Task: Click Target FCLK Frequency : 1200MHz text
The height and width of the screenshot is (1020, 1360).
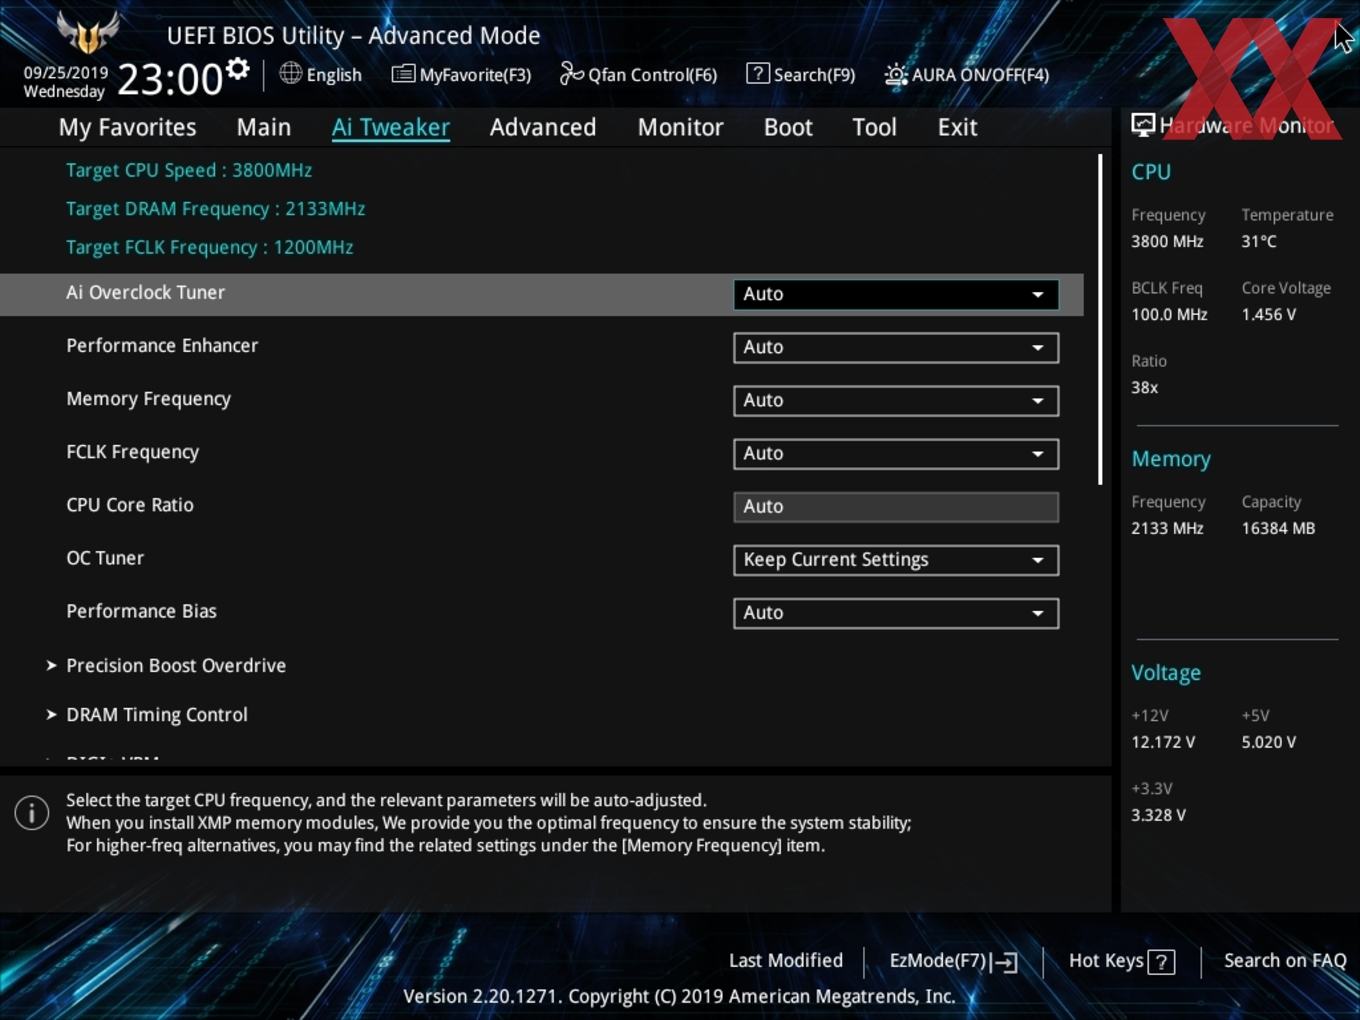Action: coord(209,247)
